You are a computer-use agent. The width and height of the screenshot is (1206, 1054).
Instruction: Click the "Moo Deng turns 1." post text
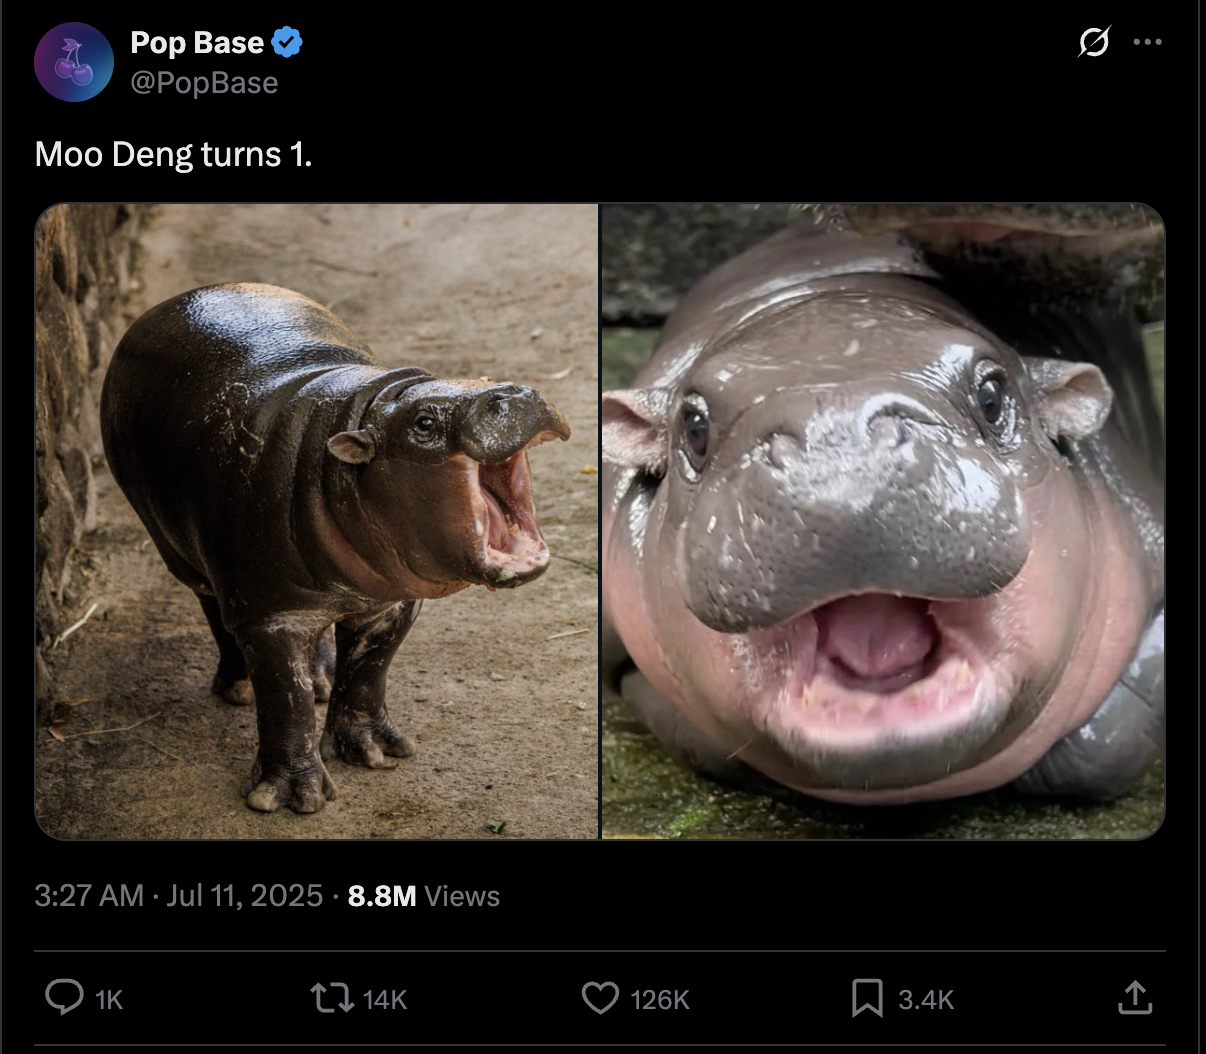(x=173, y=155)
